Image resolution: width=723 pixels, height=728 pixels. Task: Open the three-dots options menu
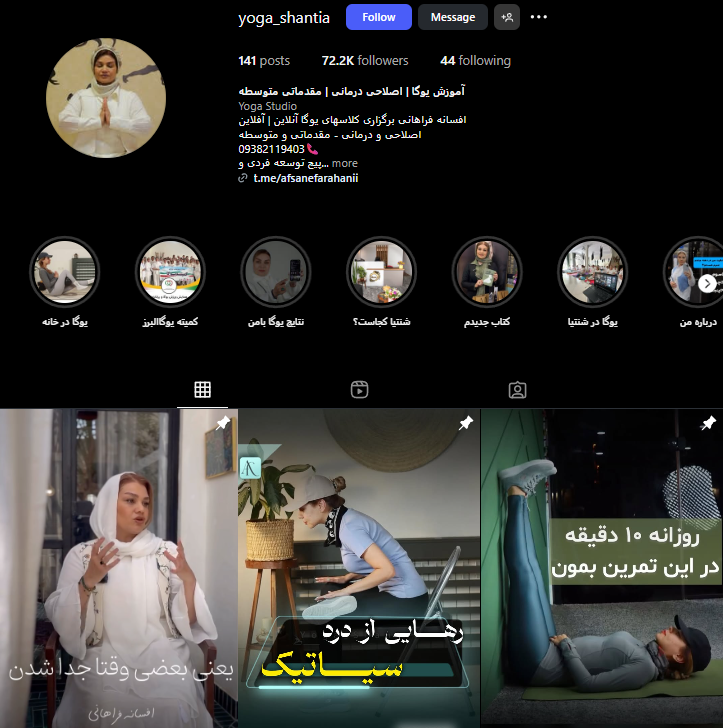[539, 17]
